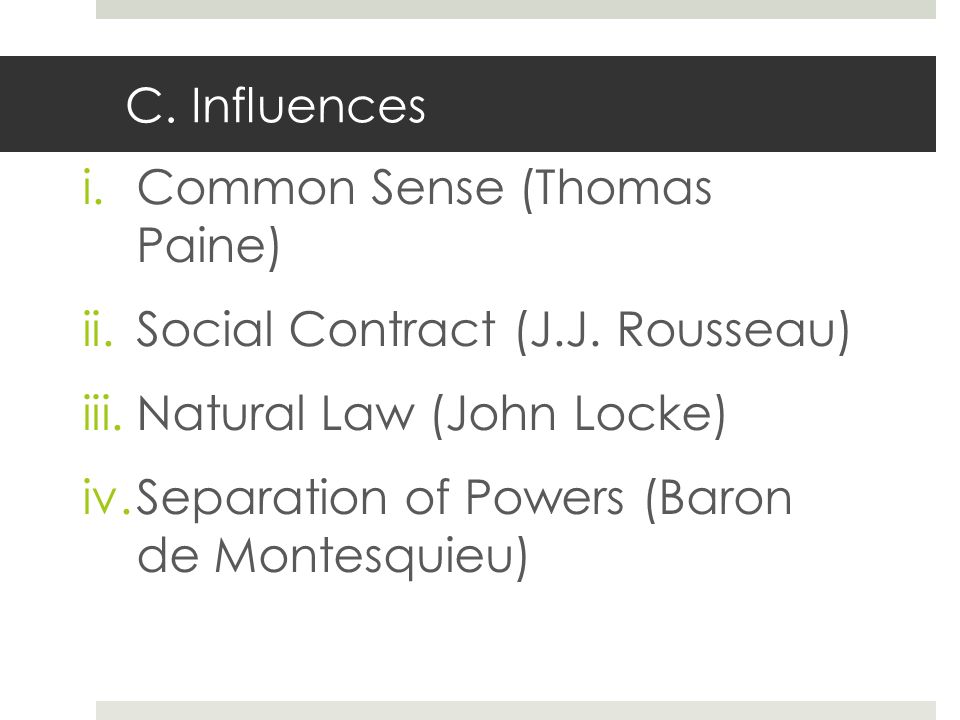
Task: Click the name 'John Locke'
Action: point(579,413)
